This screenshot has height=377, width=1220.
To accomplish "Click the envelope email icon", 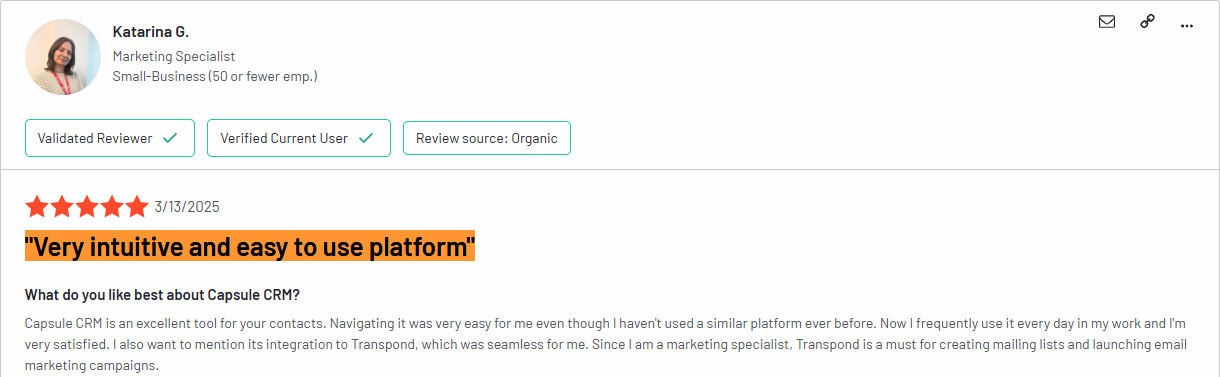I will (1107, 22).
